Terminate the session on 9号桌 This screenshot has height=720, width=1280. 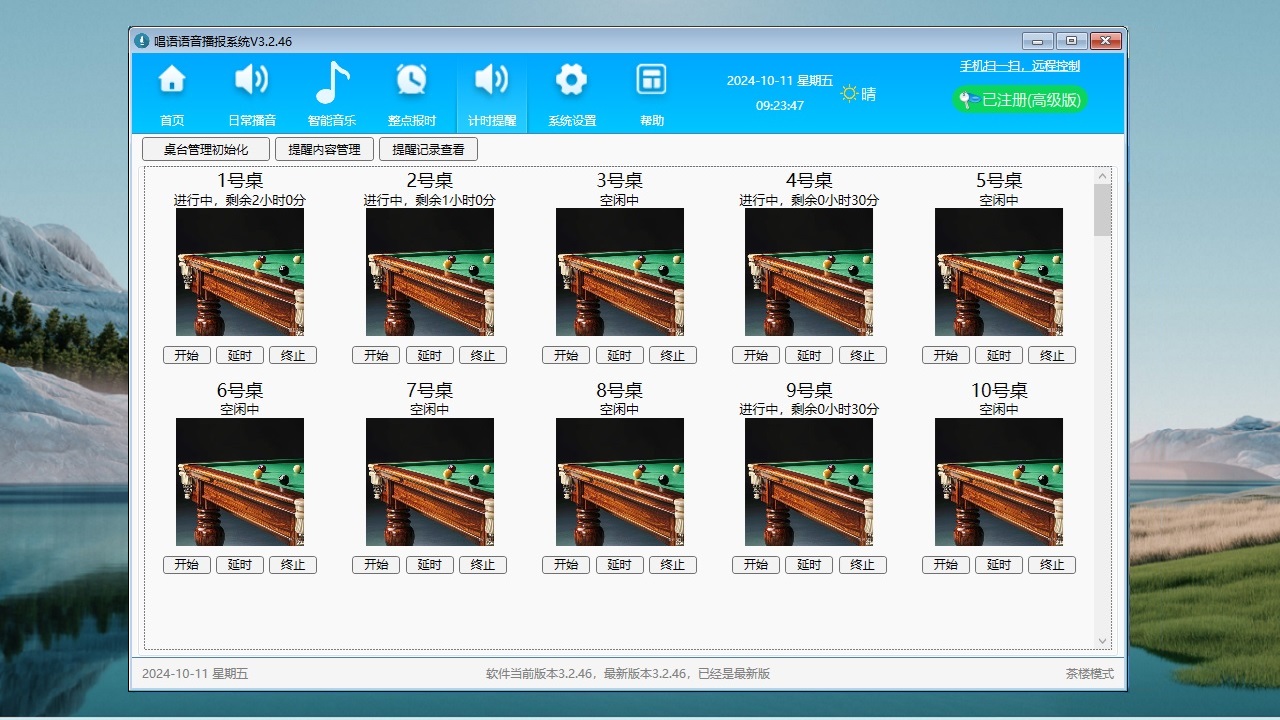point(863,564)
